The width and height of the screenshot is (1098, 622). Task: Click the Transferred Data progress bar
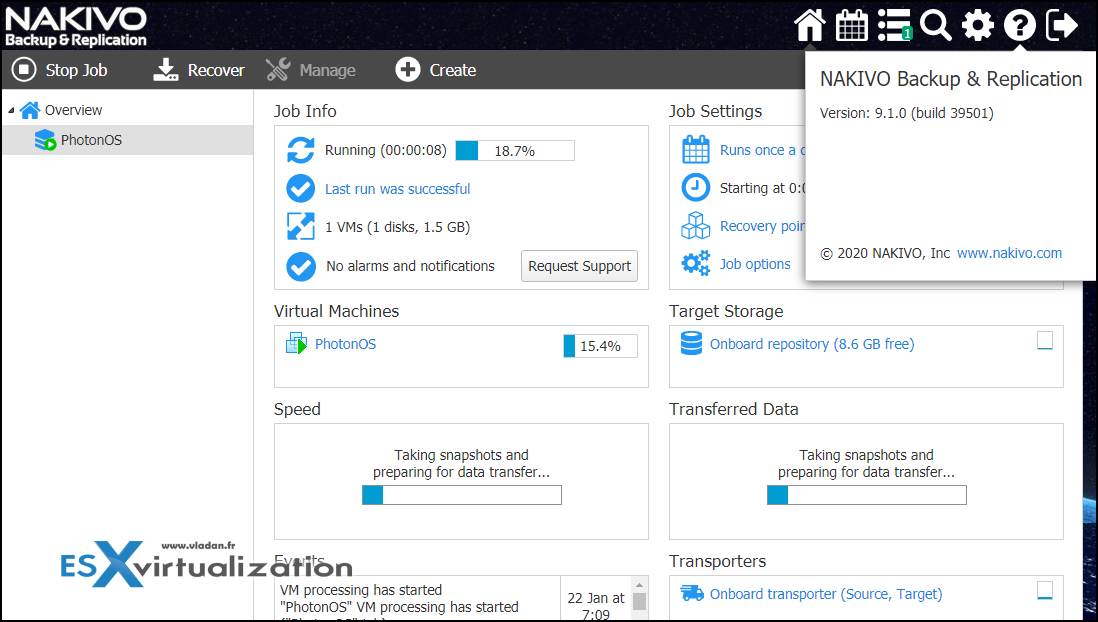[x=866, y=495]
